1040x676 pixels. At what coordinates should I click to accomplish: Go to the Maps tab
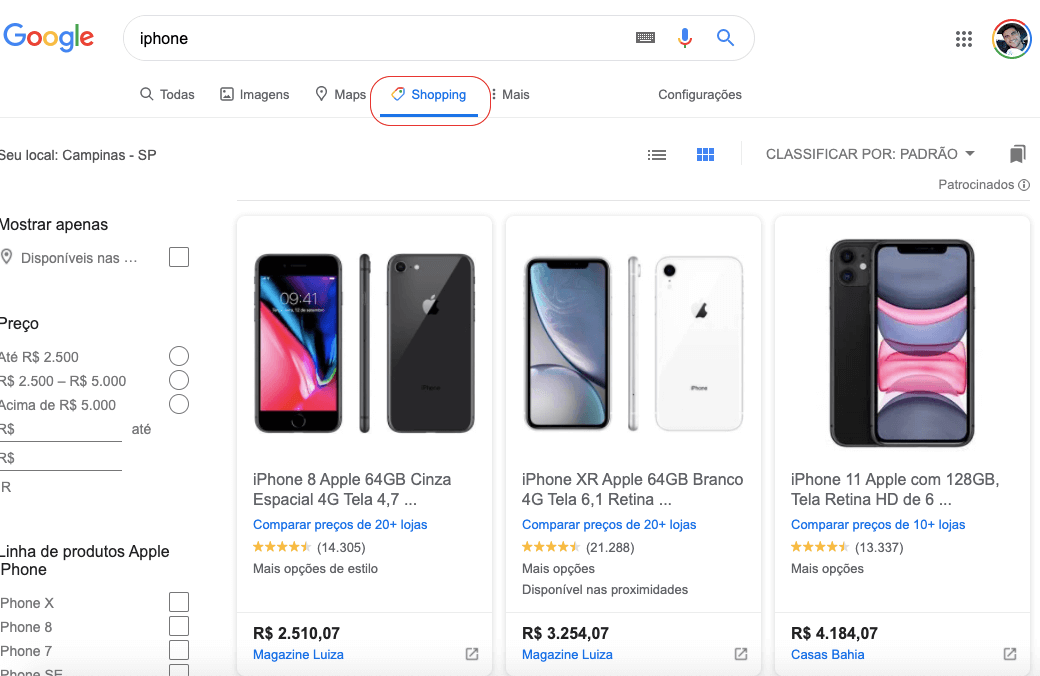pyautogui.click(x=341, y=95)
